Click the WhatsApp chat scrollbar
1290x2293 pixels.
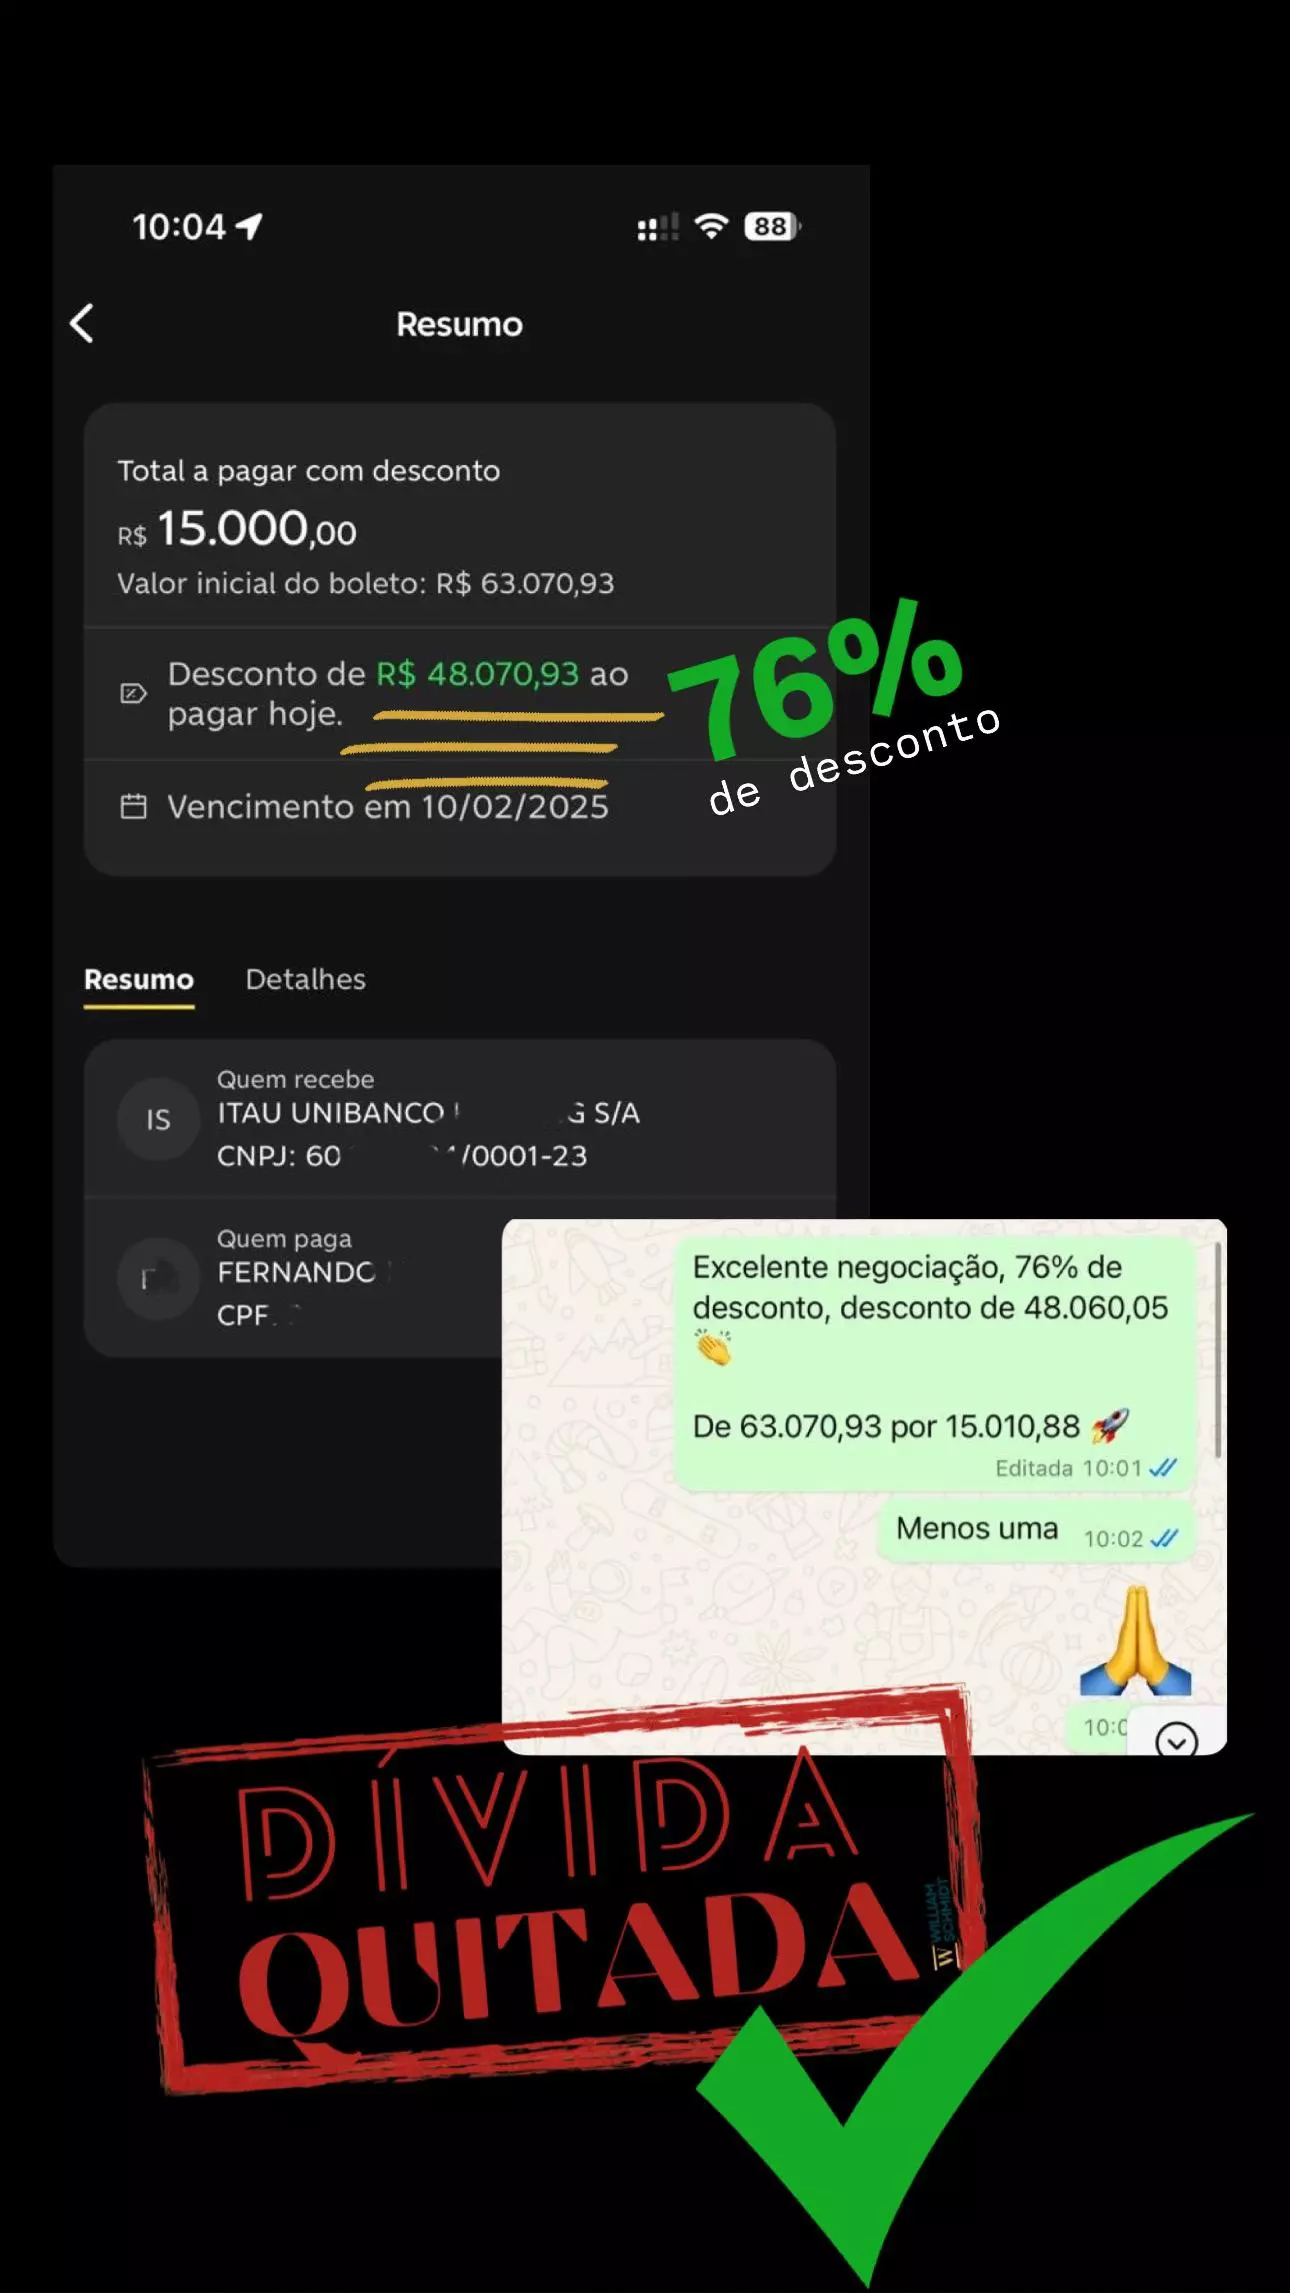(x=1217, y=1350)
